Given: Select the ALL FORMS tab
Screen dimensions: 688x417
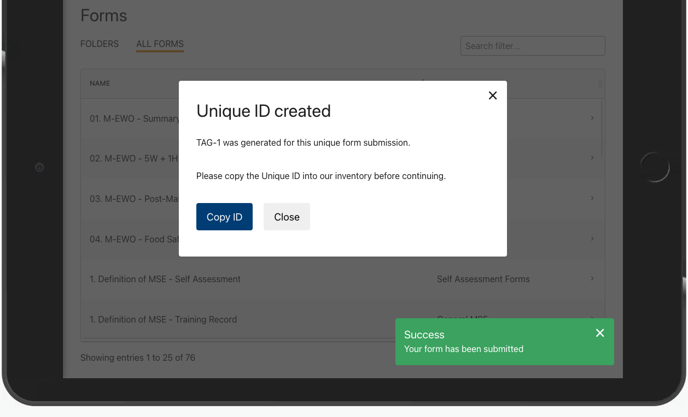Looking at the screenshot, I should pyautogui.click(x=160, y=44).
